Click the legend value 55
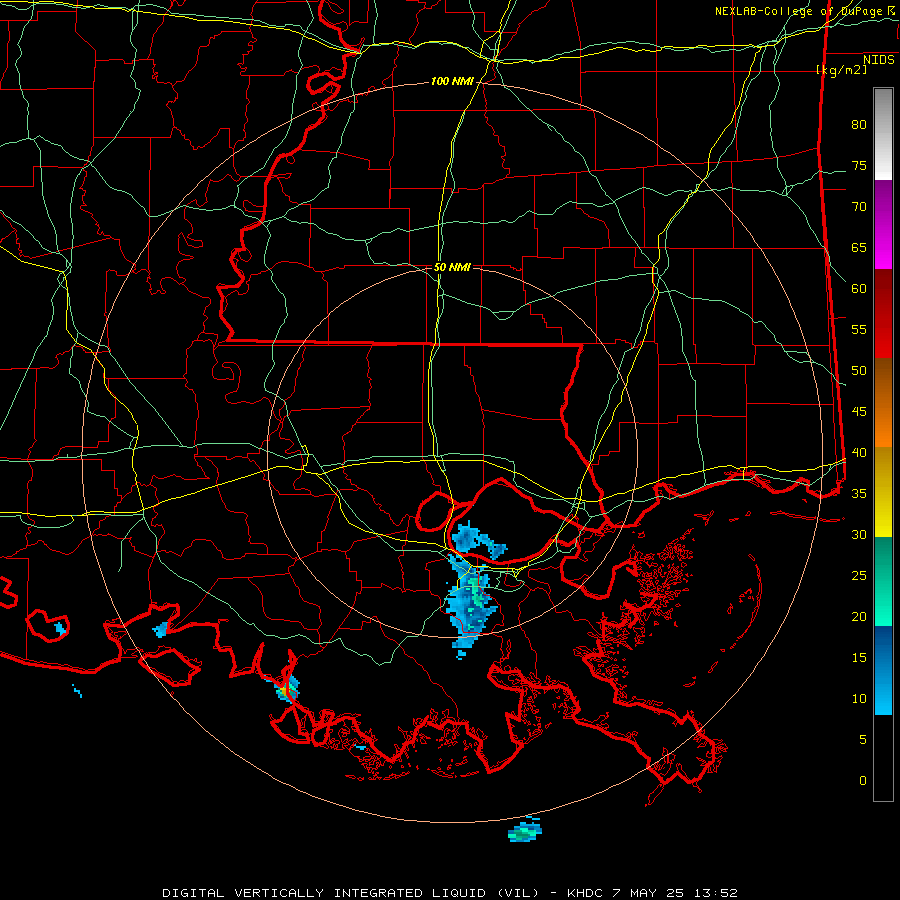Viewport: 900px width, 900px height. pos(859,330)
